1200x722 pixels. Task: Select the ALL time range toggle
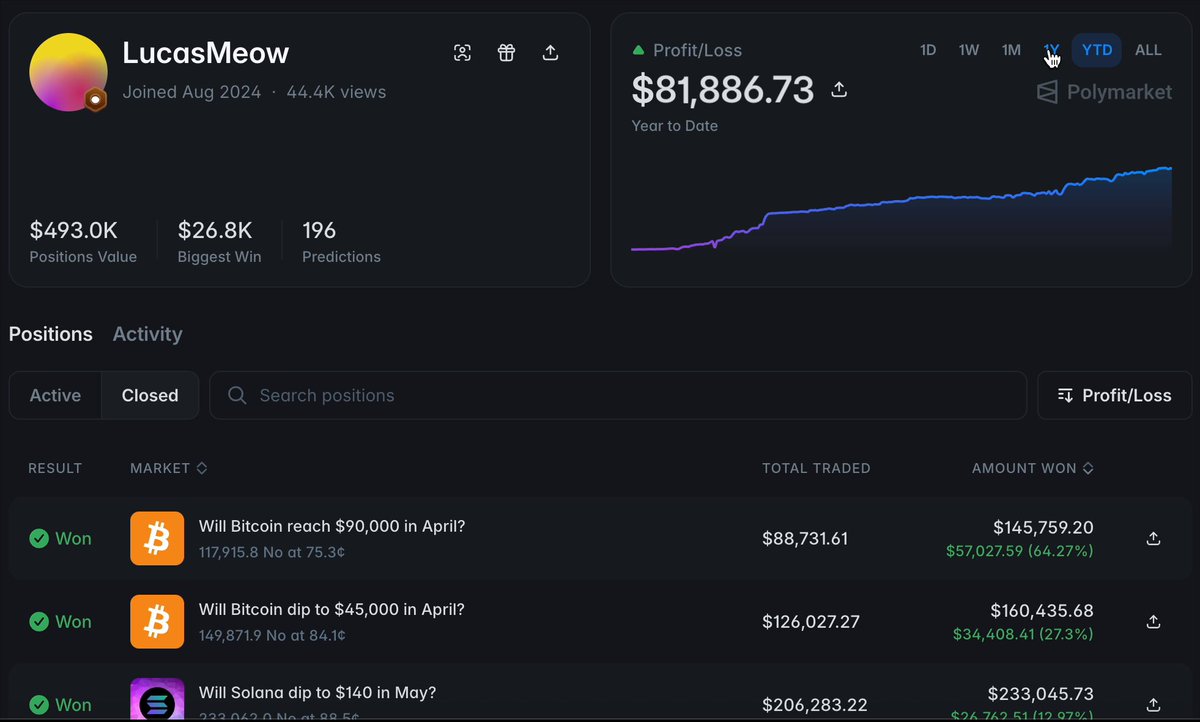(x=1148, y=50)
